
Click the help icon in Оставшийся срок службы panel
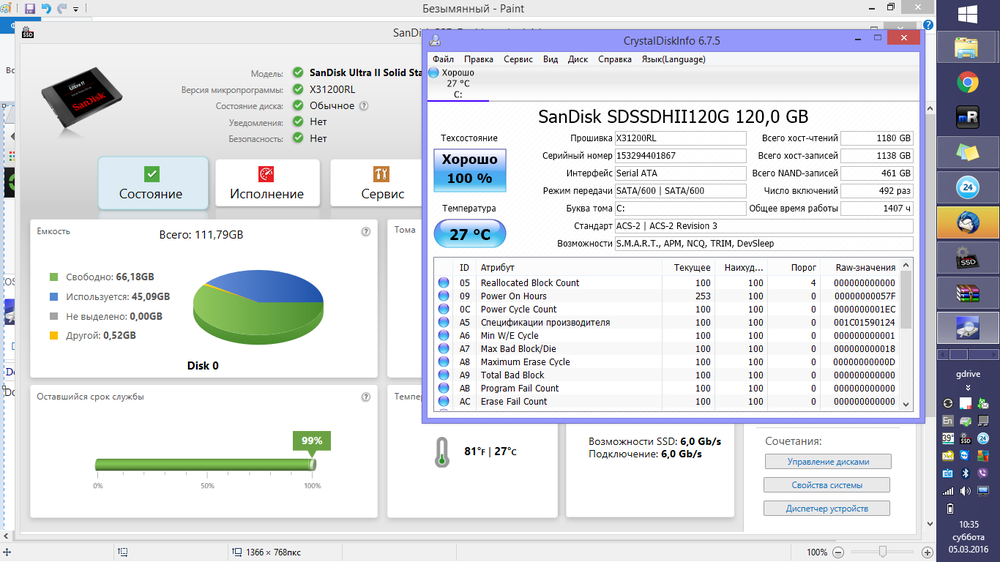(365, 397)
